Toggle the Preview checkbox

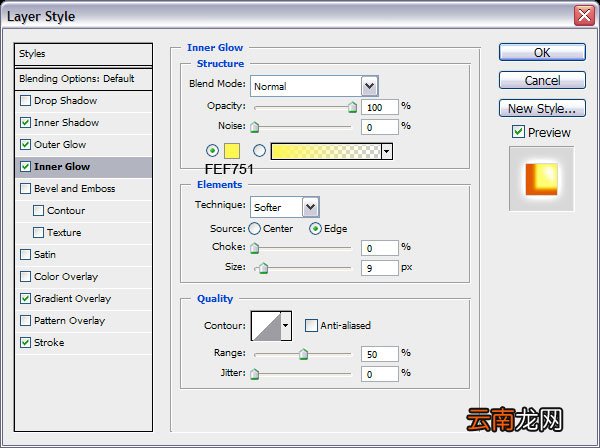[518, 132]
